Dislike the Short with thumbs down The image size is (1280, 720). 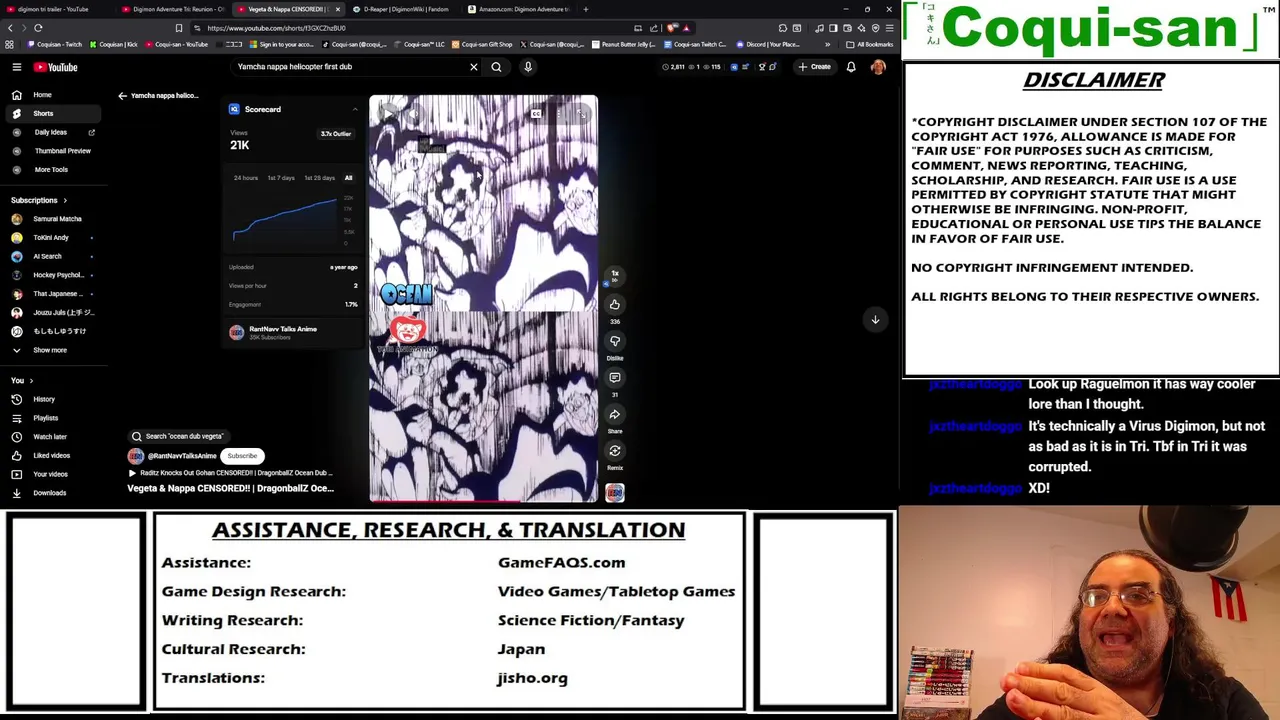pos(615,341)
